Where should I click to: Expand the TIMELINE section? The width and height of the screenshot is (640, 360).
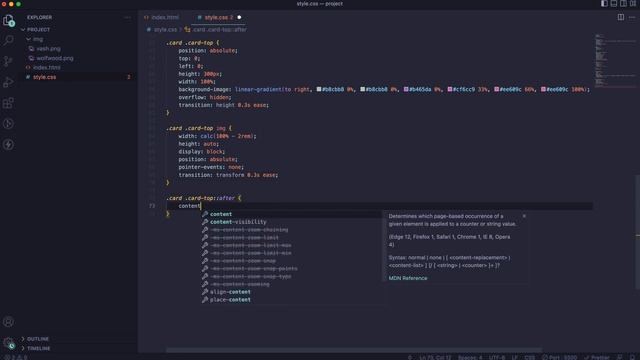point(38,349)
